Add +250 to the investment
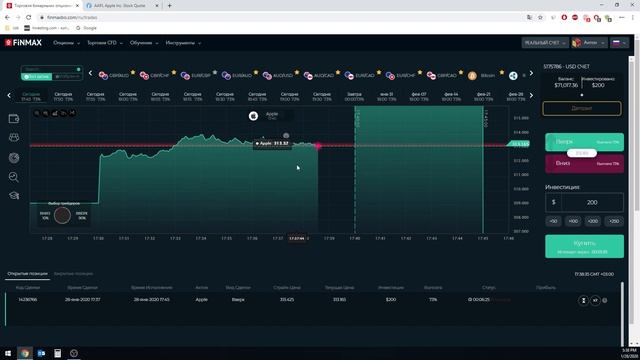 pyautogui.click(x=614, y=221)
